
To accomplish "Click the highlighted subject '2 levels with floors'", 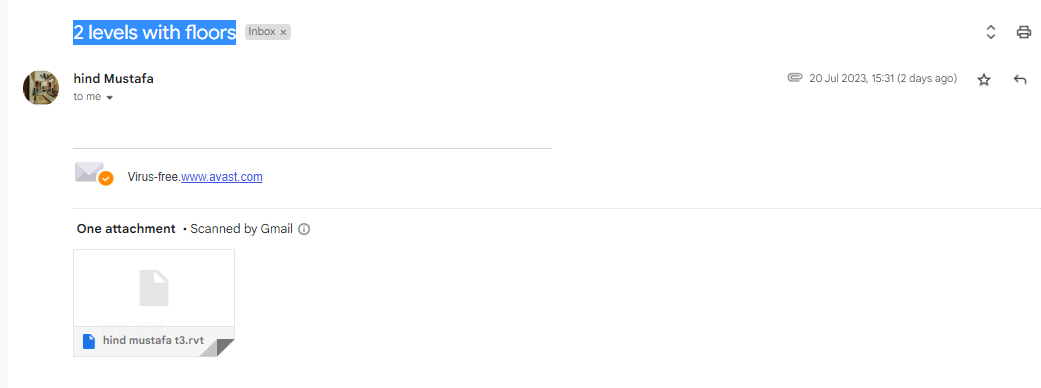I will pyautogui.click(x=155, y=32).
